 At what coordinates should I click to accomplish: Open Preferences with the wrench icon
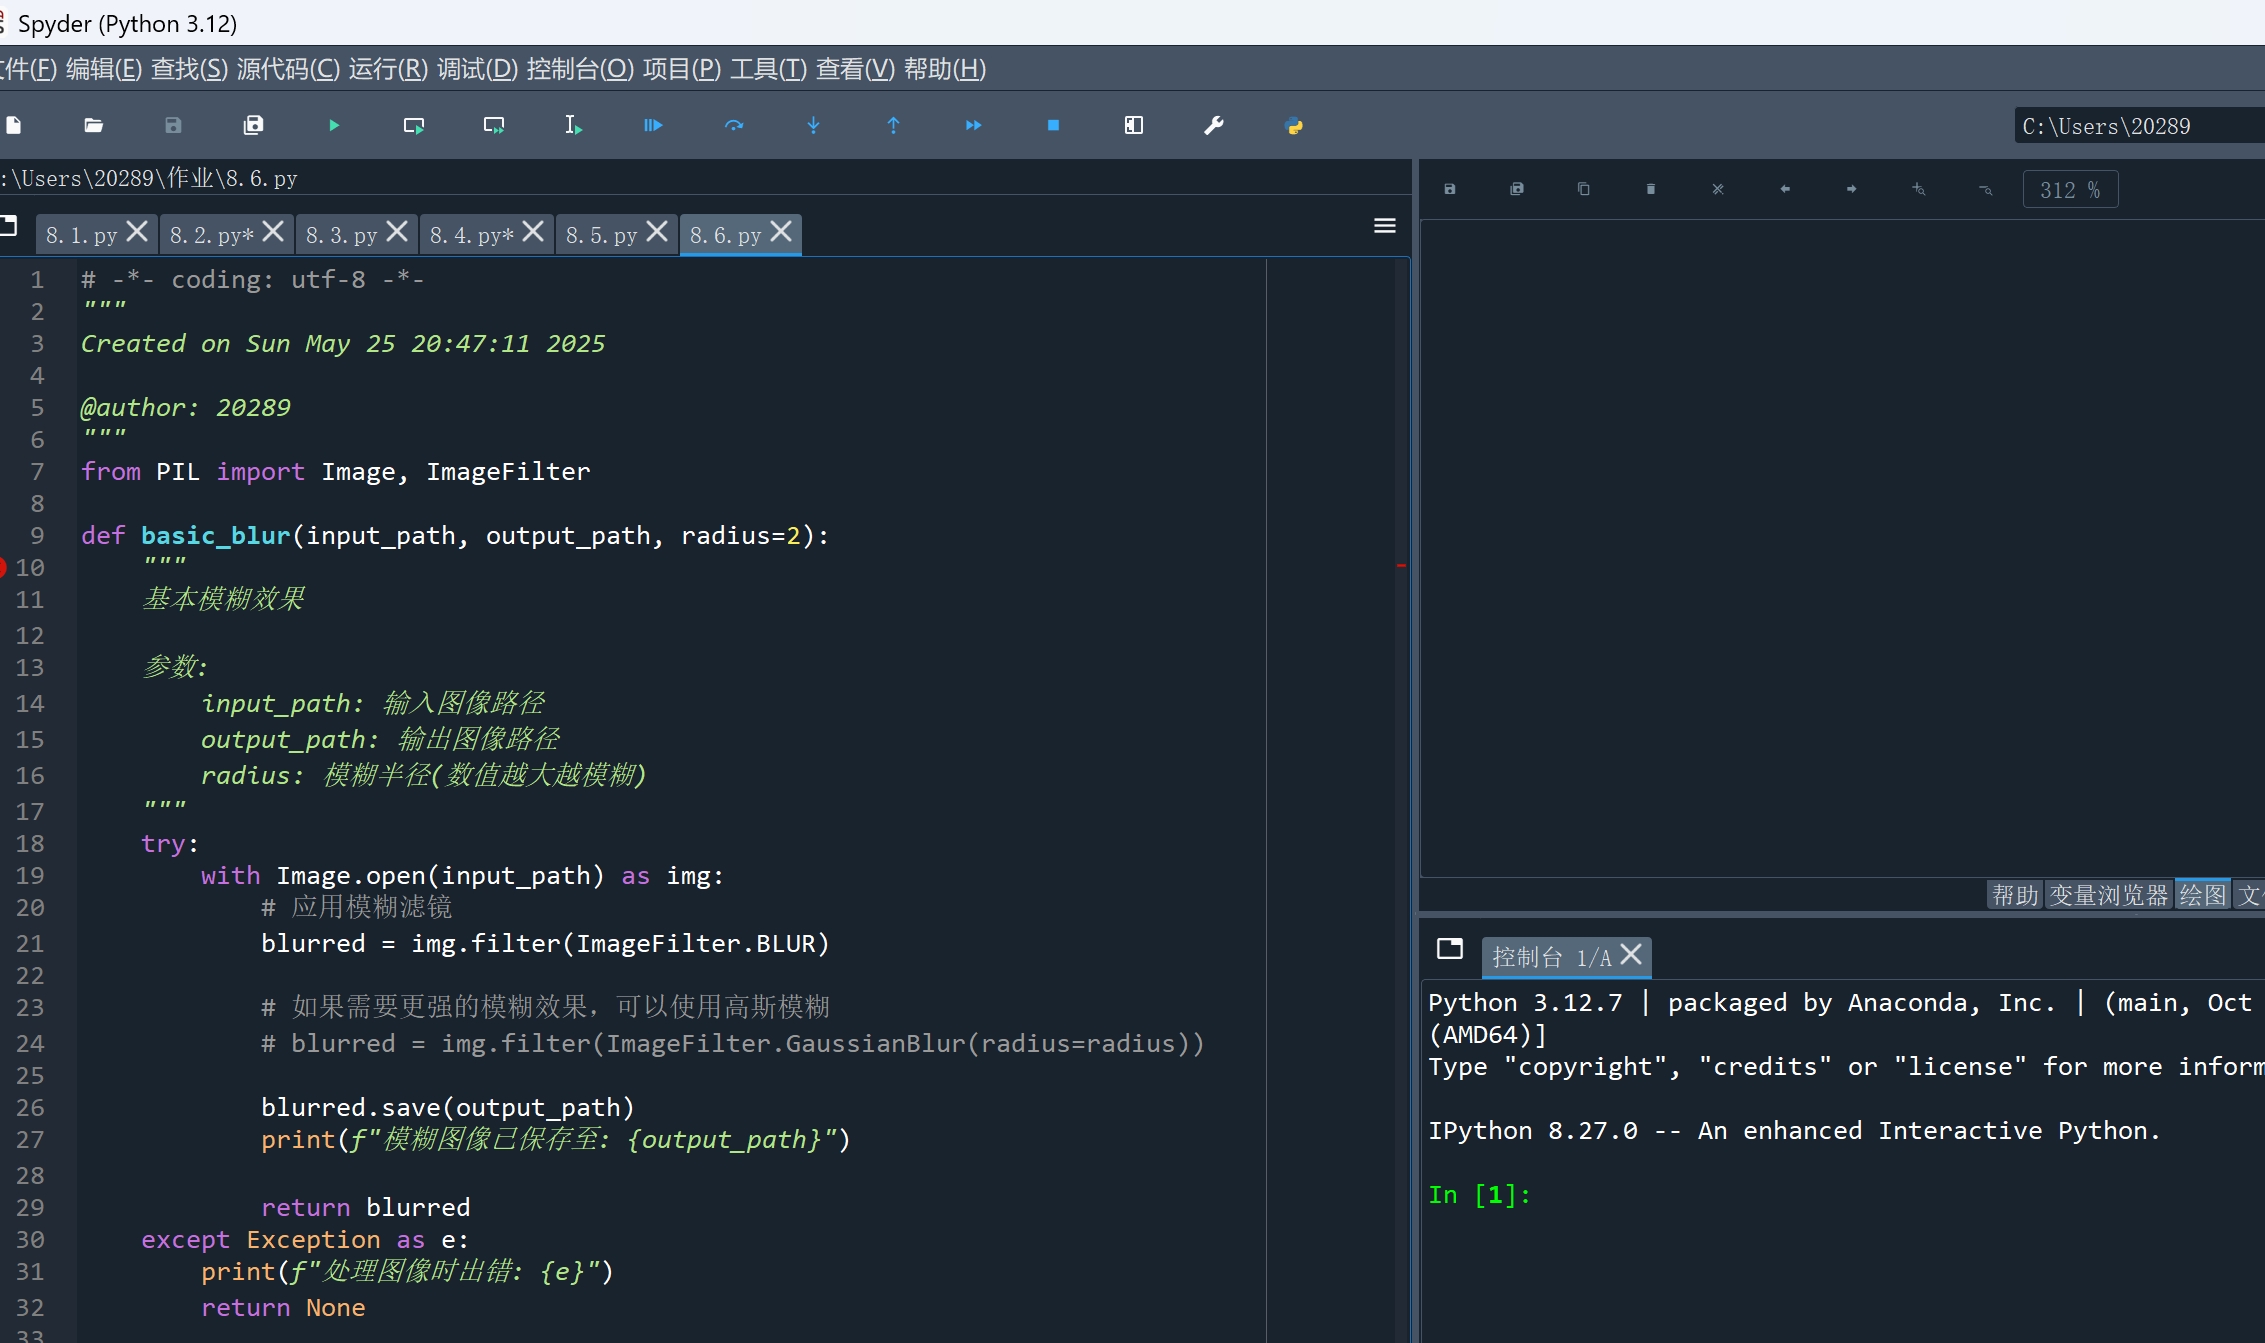[1213, 125]
